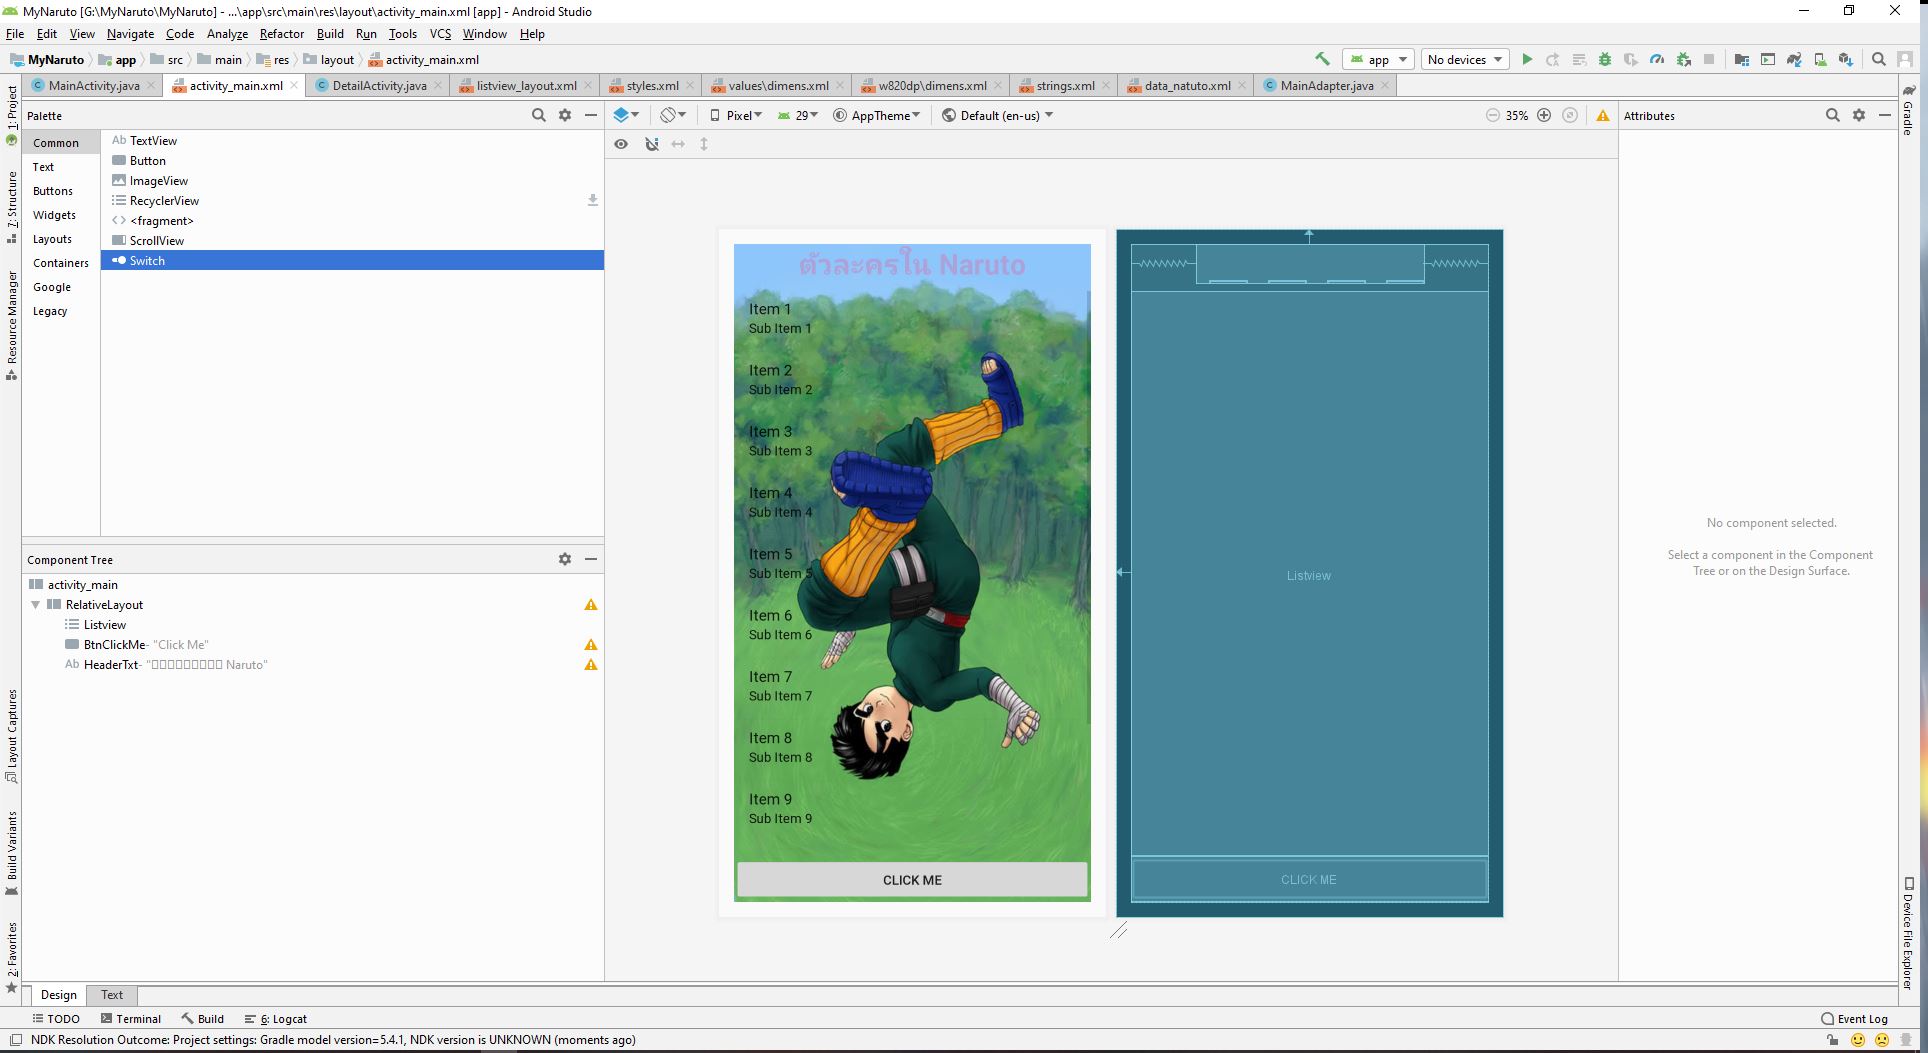Open the AppTheme dropdown
The width and height of the screenshot is (1928, 1053).
coord(877,115)
